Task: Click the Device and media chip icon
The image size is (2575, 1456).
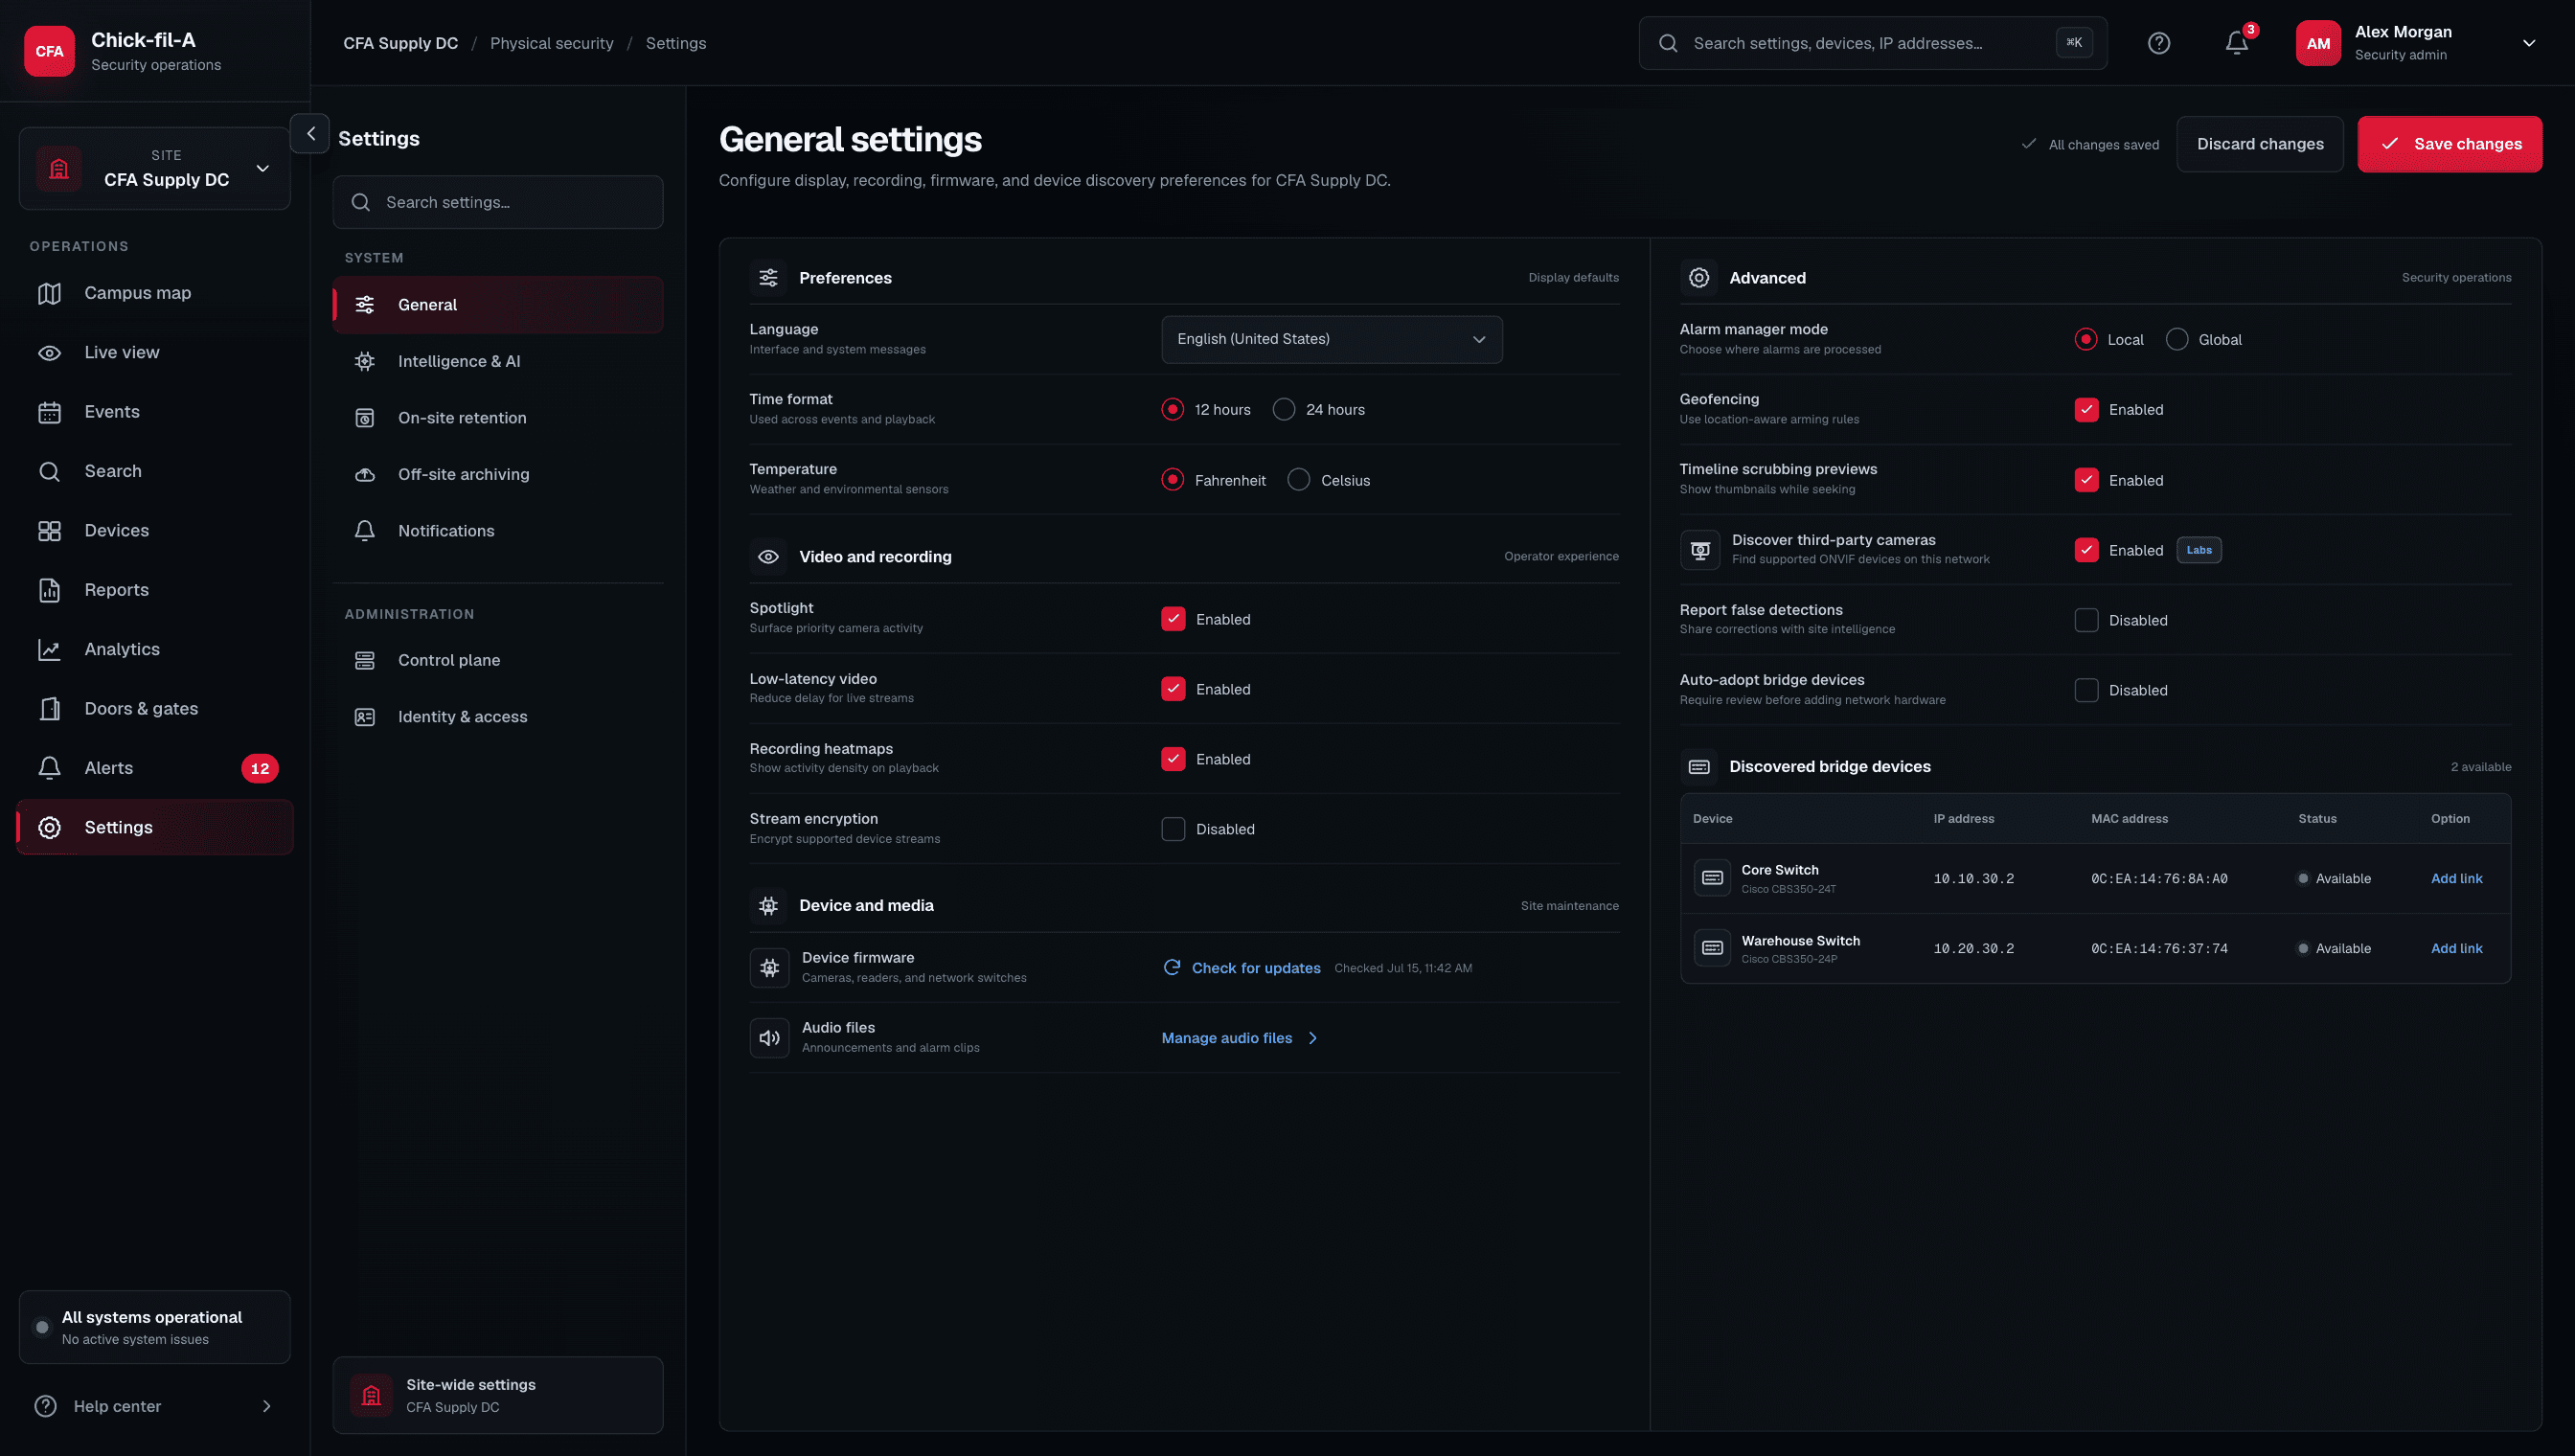Action: pyautogui.click(x=768, y=905)
